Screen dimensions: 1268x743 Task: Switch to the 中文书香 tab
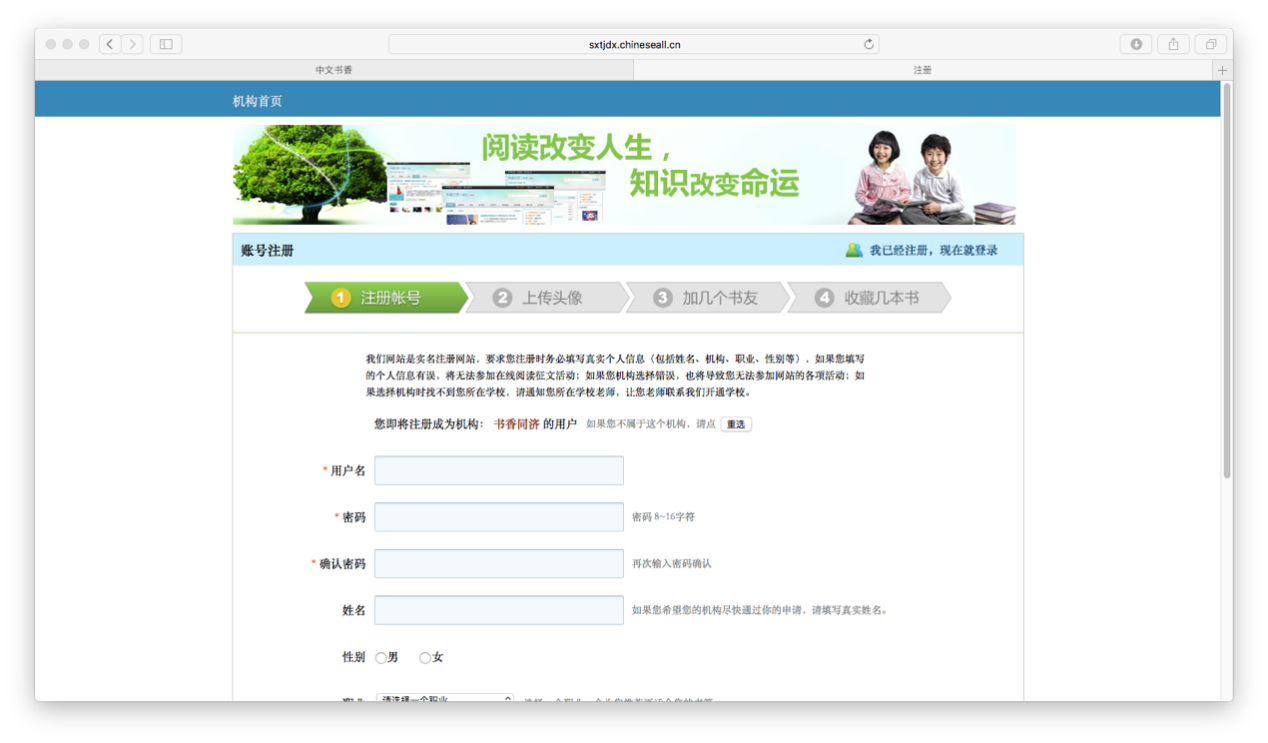334,70
